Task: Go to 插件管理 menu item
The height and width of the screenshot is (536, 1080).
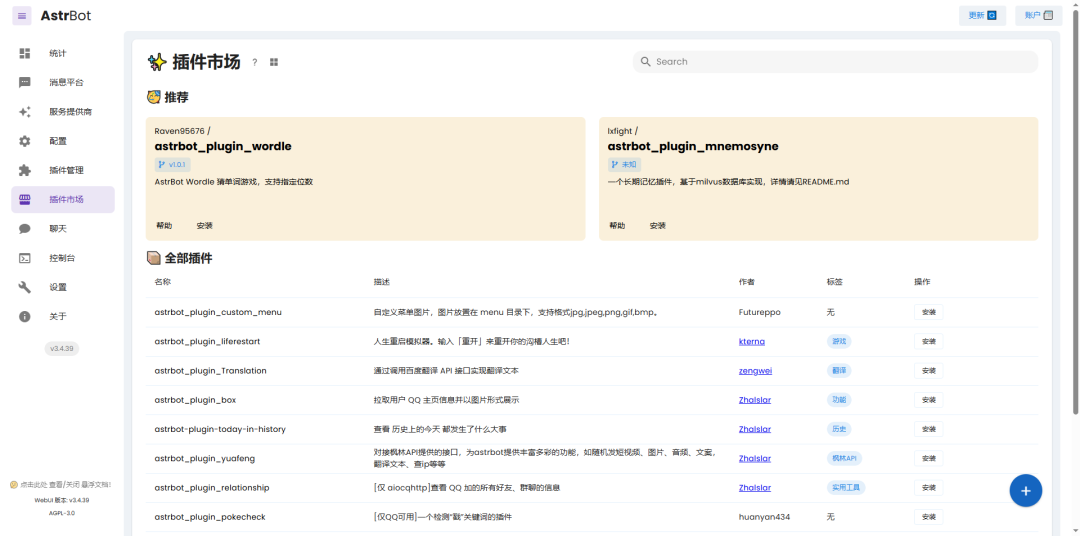Action: 63,170
